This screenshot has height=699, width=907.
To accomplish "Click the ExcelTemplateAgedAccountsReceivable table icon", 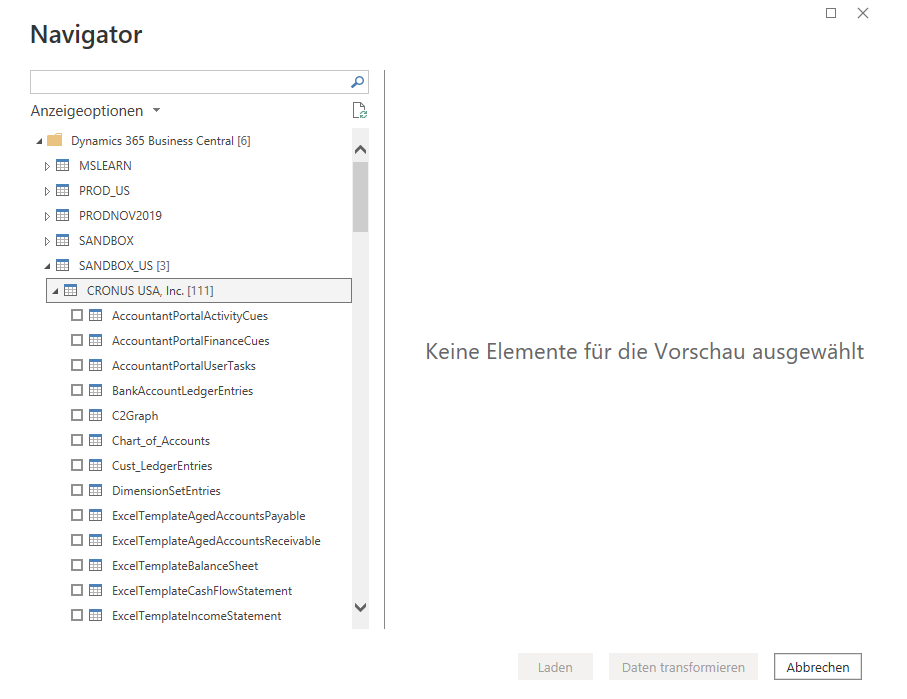I will coord(95,540).
